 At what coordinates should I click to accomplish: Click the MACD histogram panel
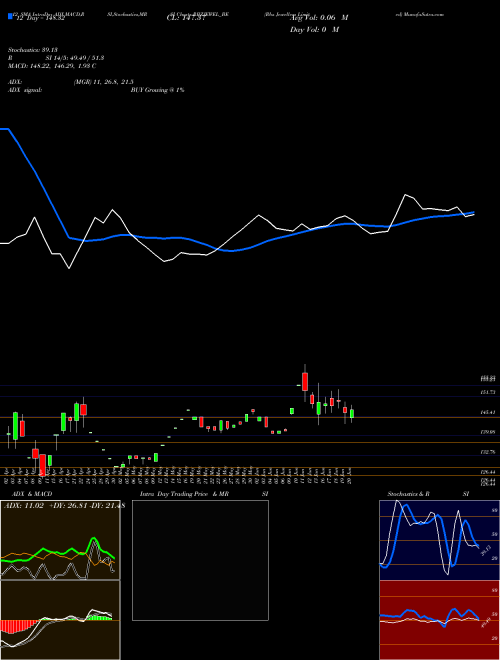[60, 620]
